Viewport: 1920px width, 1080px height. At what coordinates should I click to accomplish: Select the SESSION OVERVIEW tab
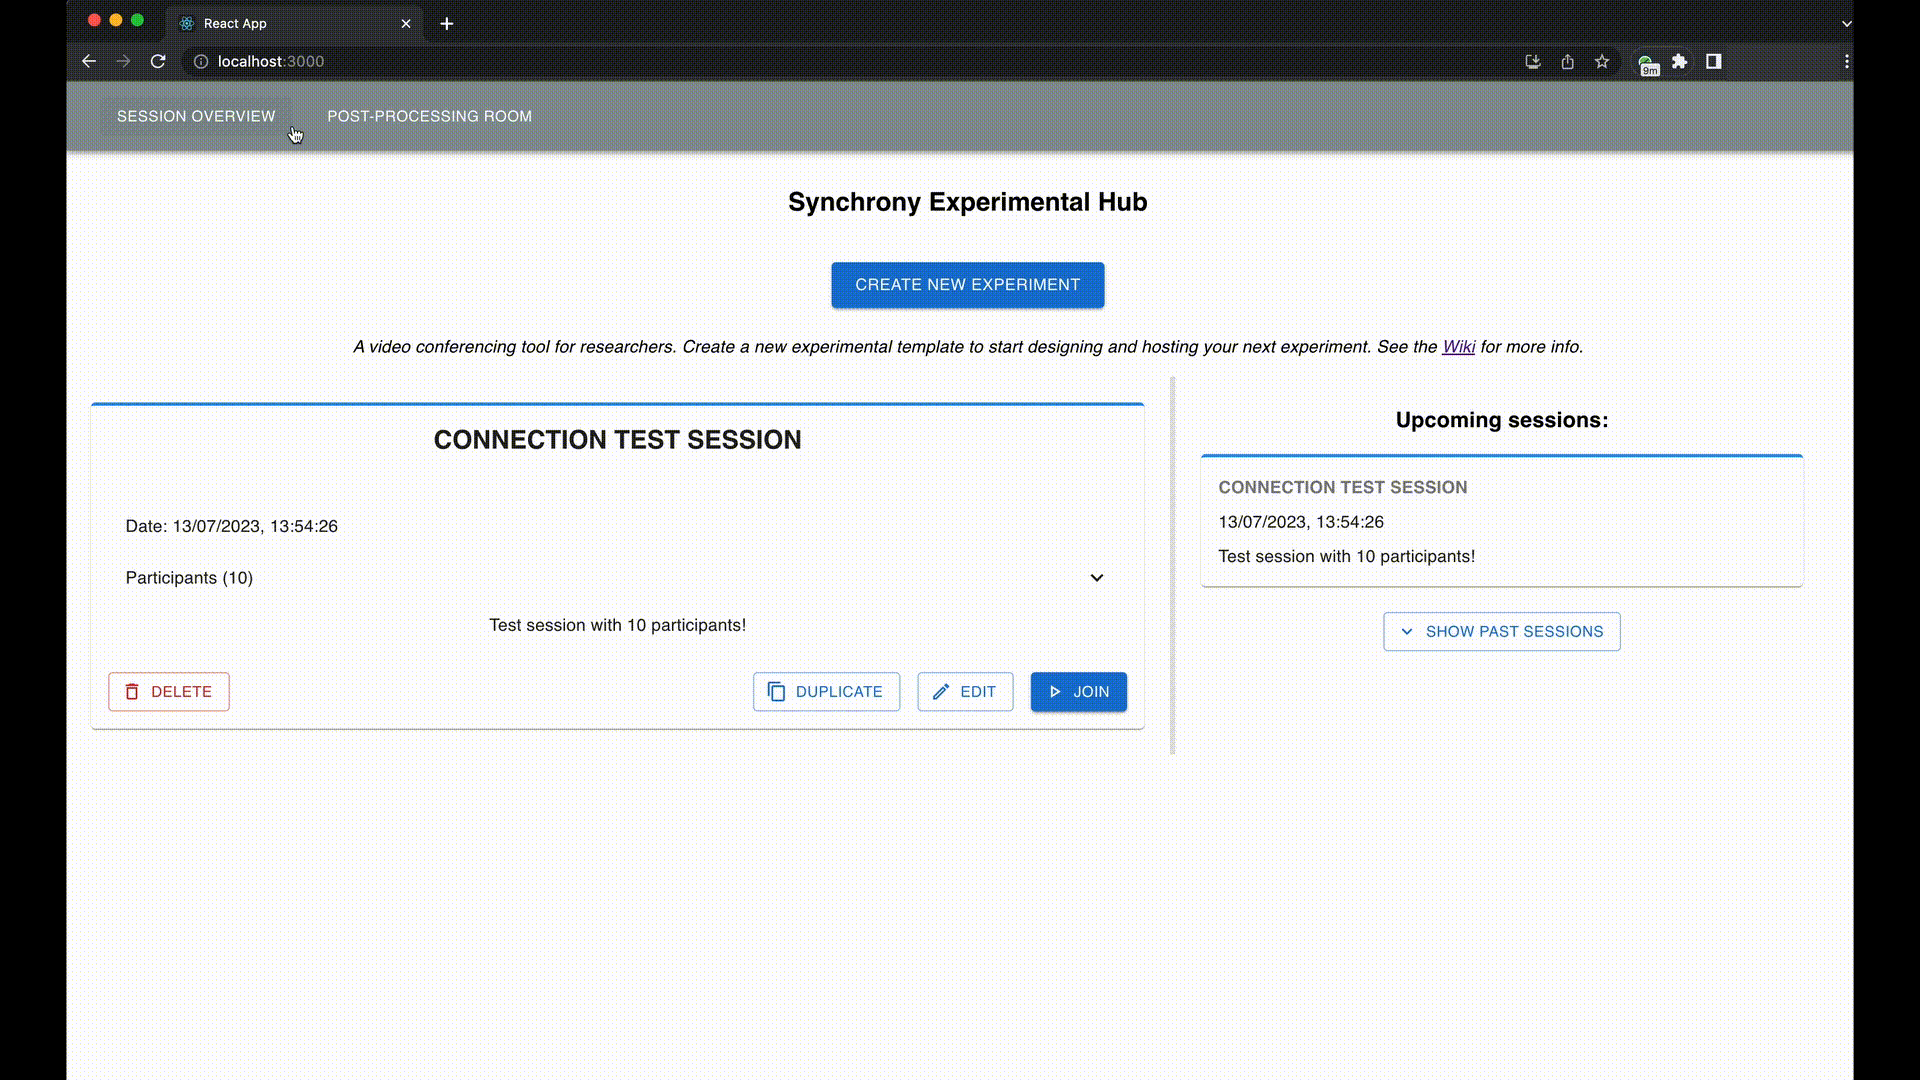click(x=195, y=116)
